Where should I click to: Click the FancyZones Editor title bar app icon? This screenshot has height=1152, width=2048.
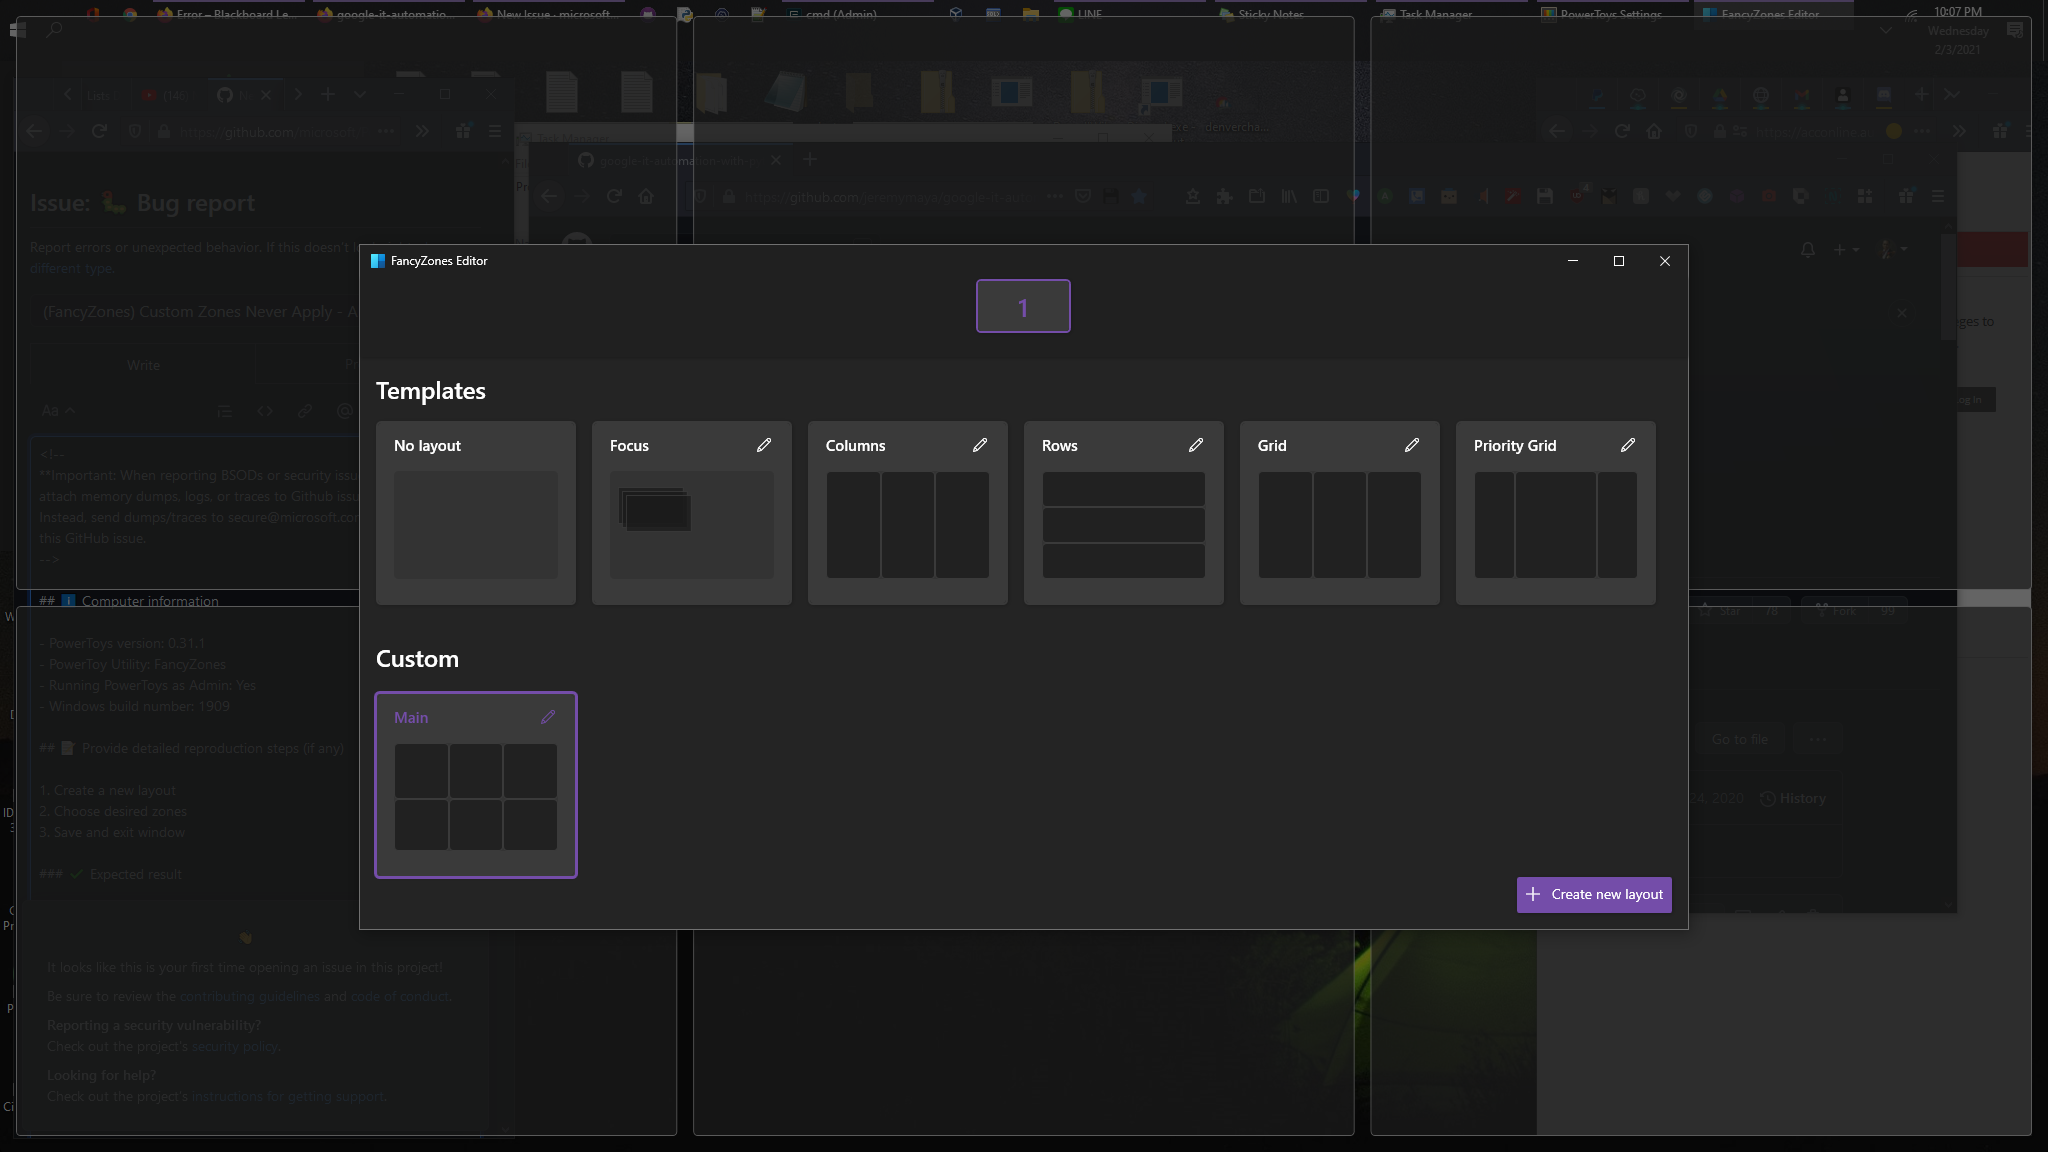[378, 261]
